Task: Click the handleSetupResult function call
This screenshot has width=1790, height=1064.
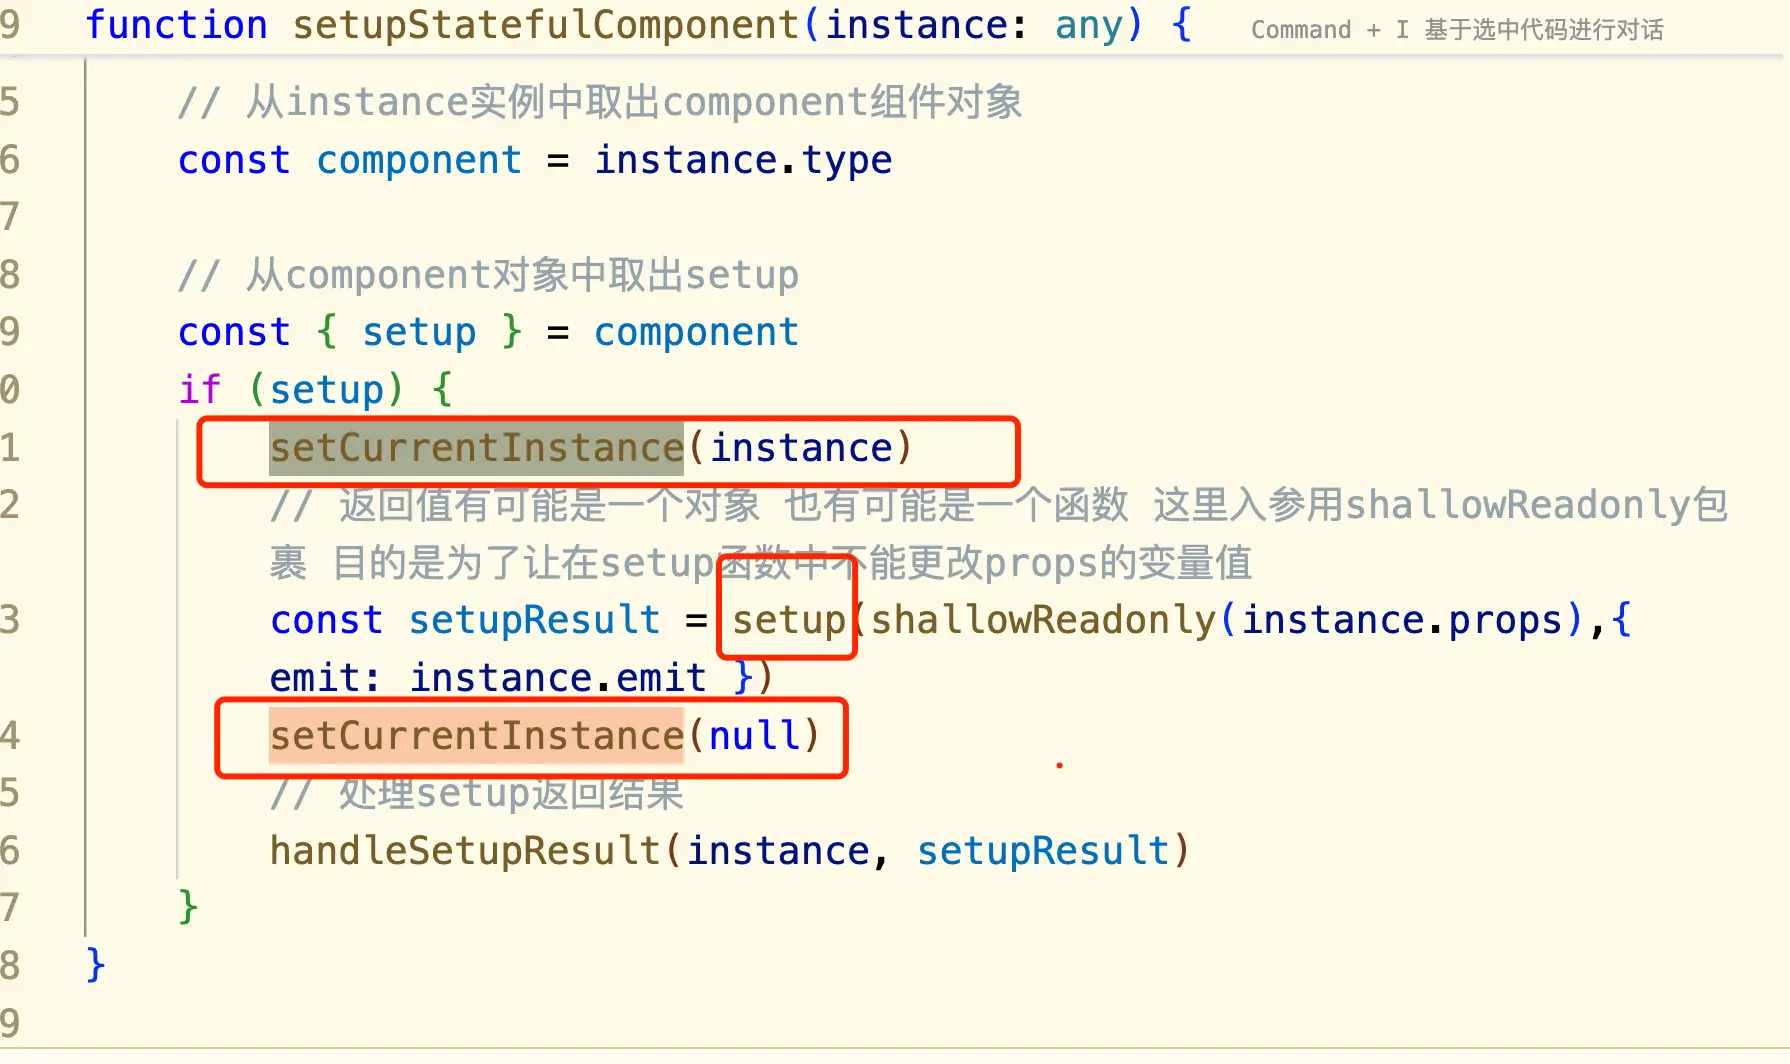Action: (465, 851)
